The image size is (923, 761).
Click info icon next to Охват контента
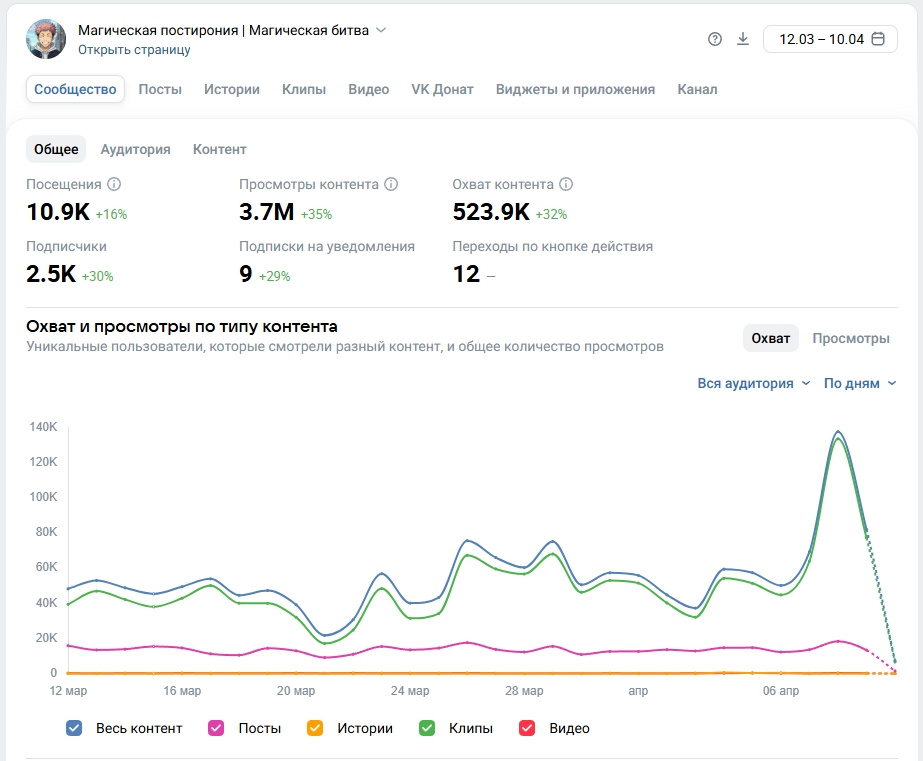[566, 185]
